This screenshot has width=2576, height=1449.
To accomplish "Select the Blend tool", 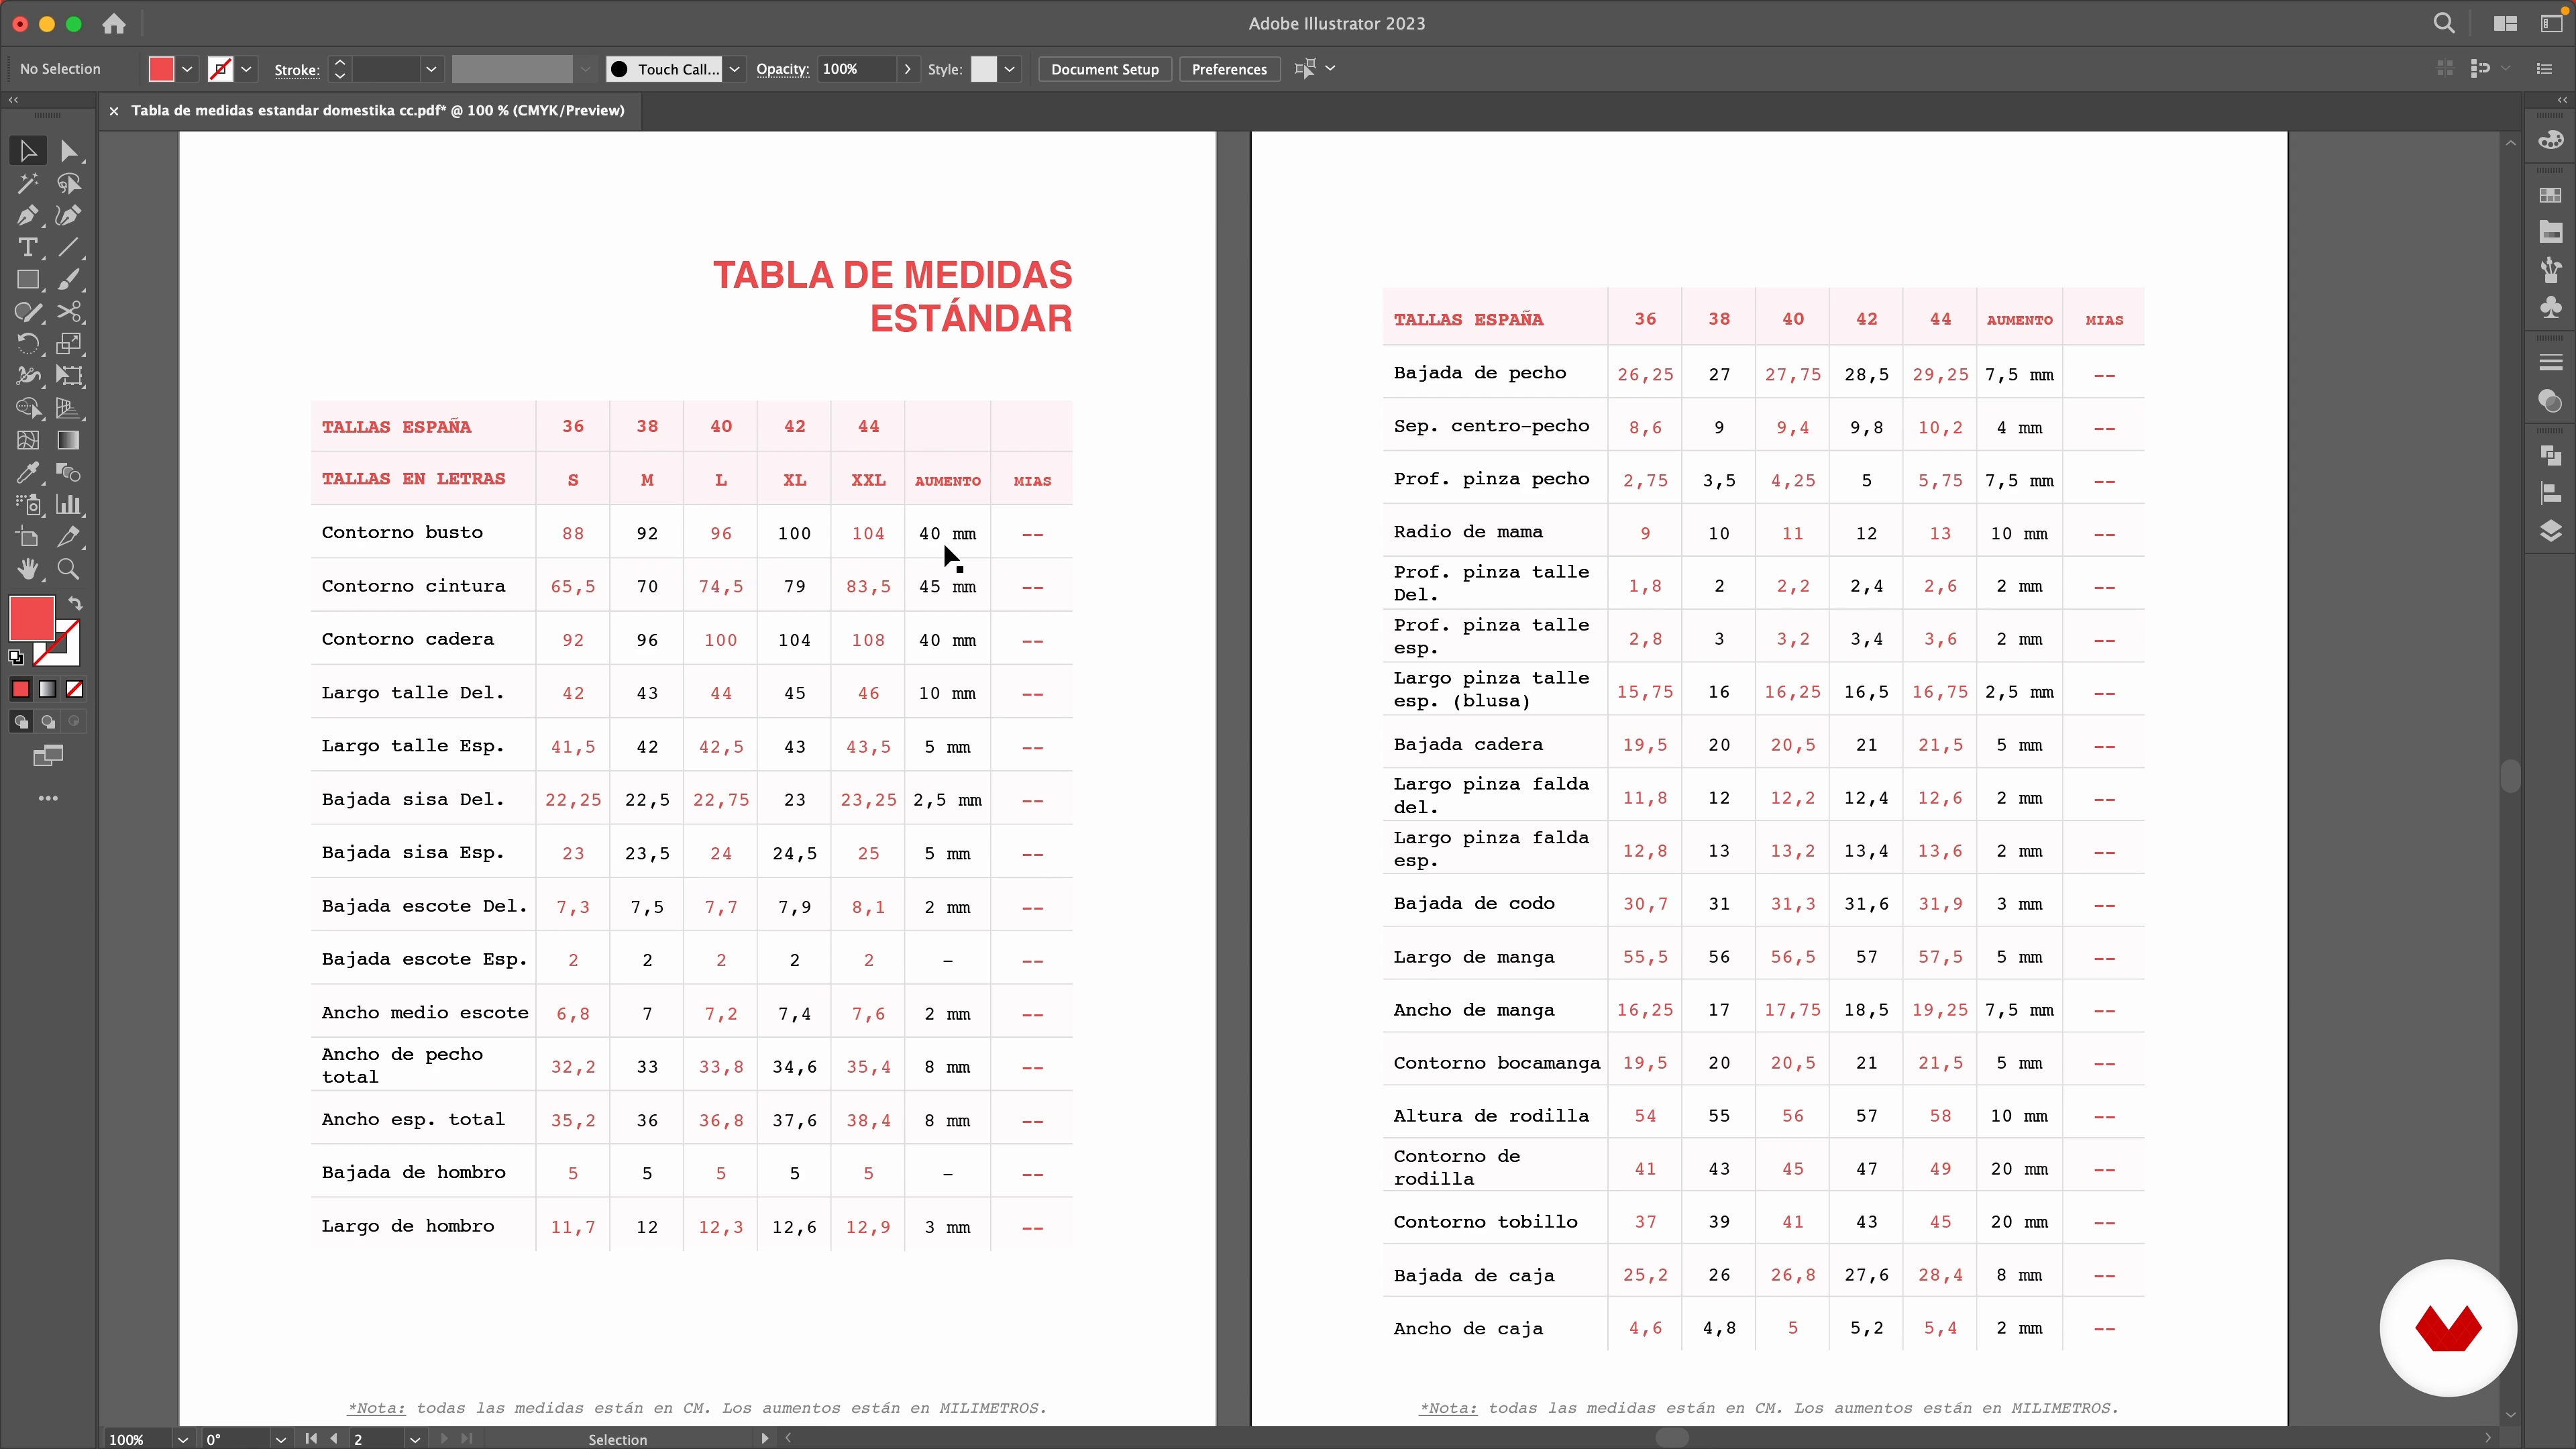I will tap(68, 472).
